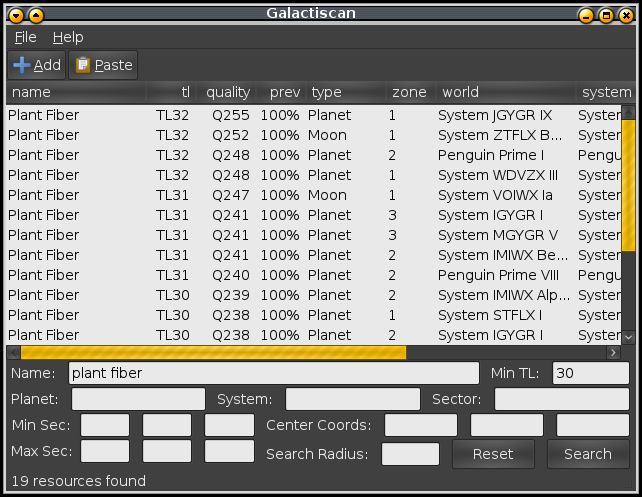
Task: Click the System filter input field
Action: tap(352, 399)
